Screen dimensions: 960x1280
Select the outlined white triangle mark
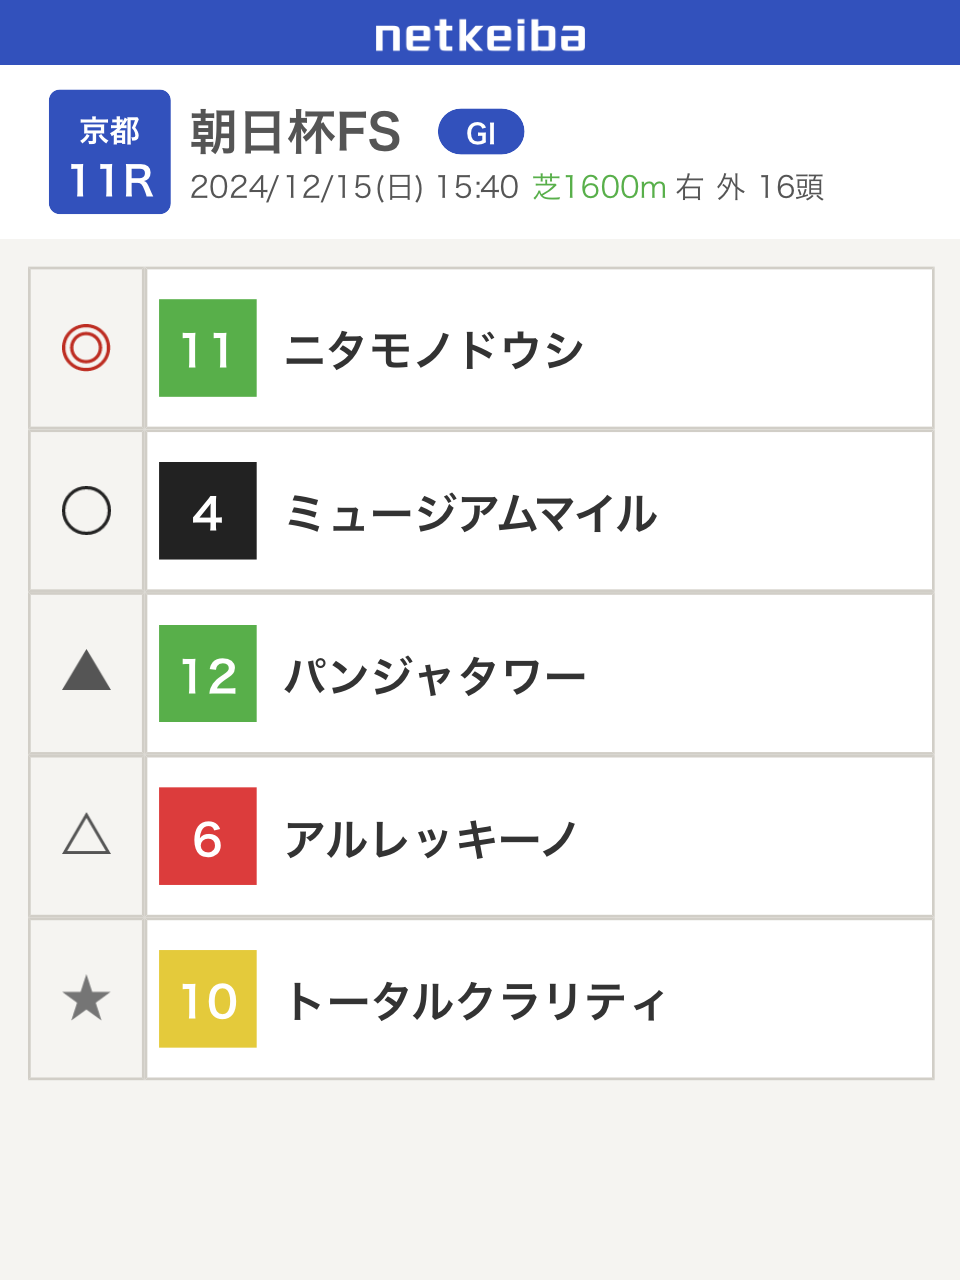[x=86, y=835]
